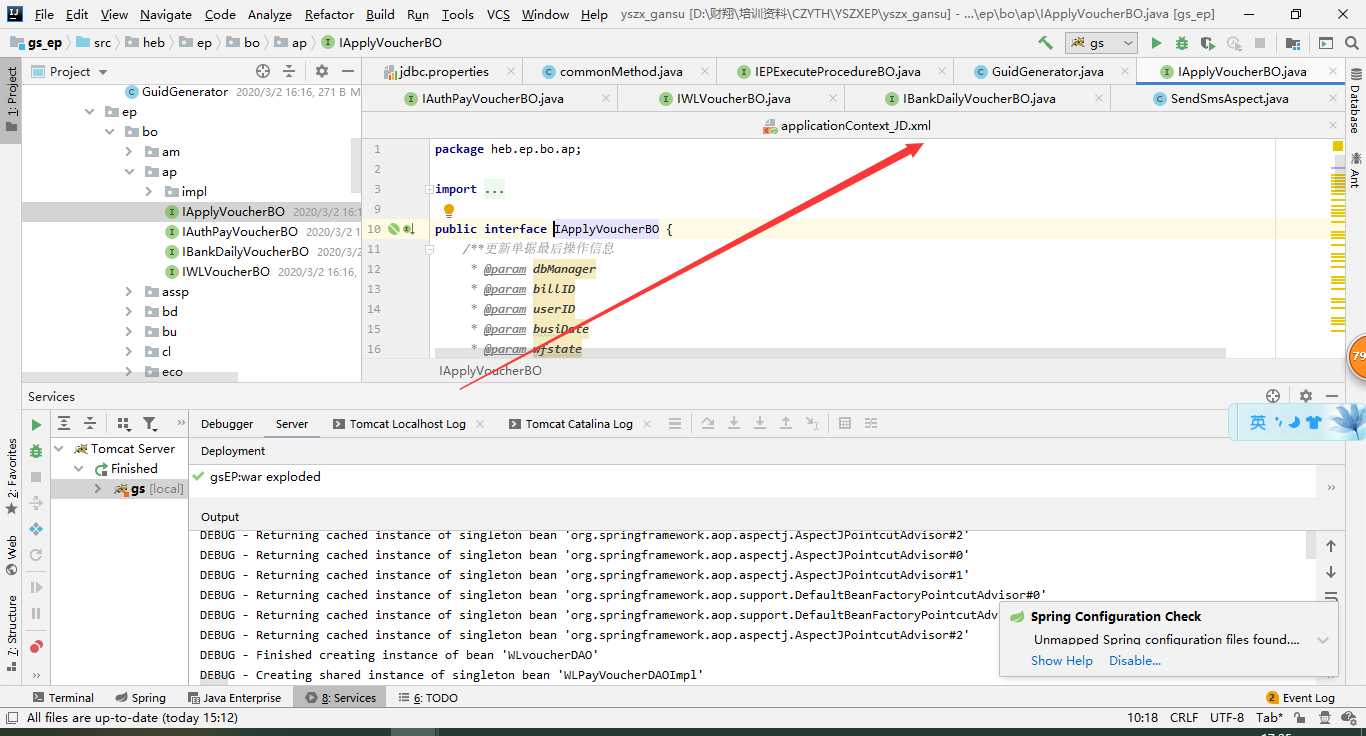The image size is (1366, 736).
Task: Expand the eco folder
Action: coord(129,372)
